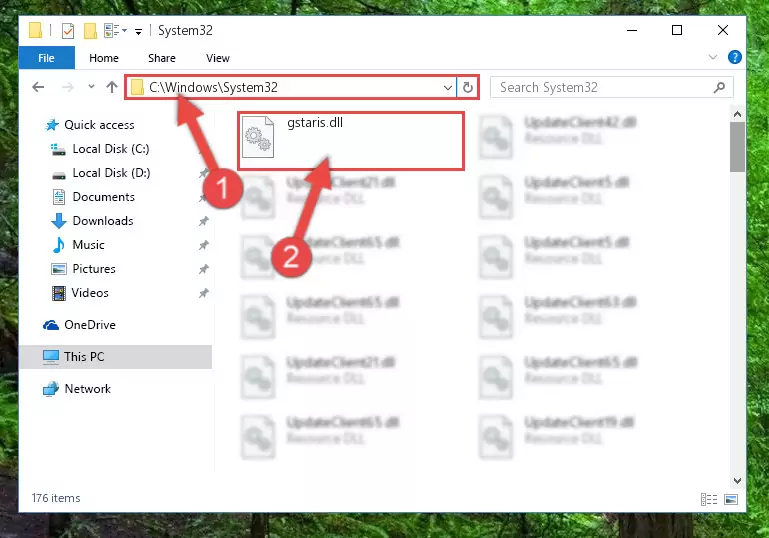Open the recent locations dropdown
The image size is (769, 538).
(x=91, y=87)
